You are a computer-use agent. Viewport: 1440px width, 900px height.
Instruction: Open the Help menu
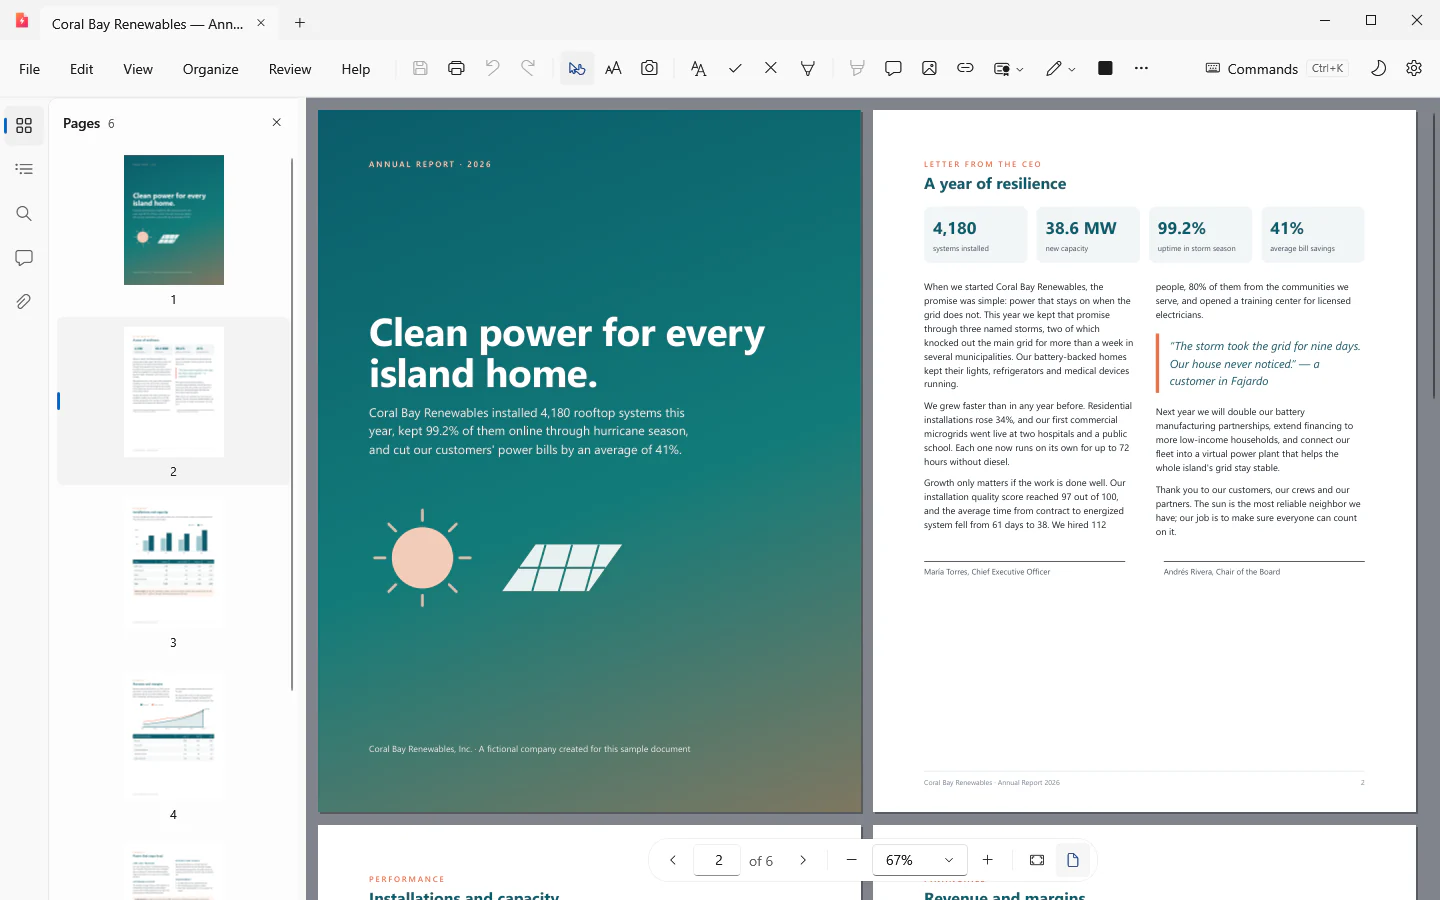point(356,69)
